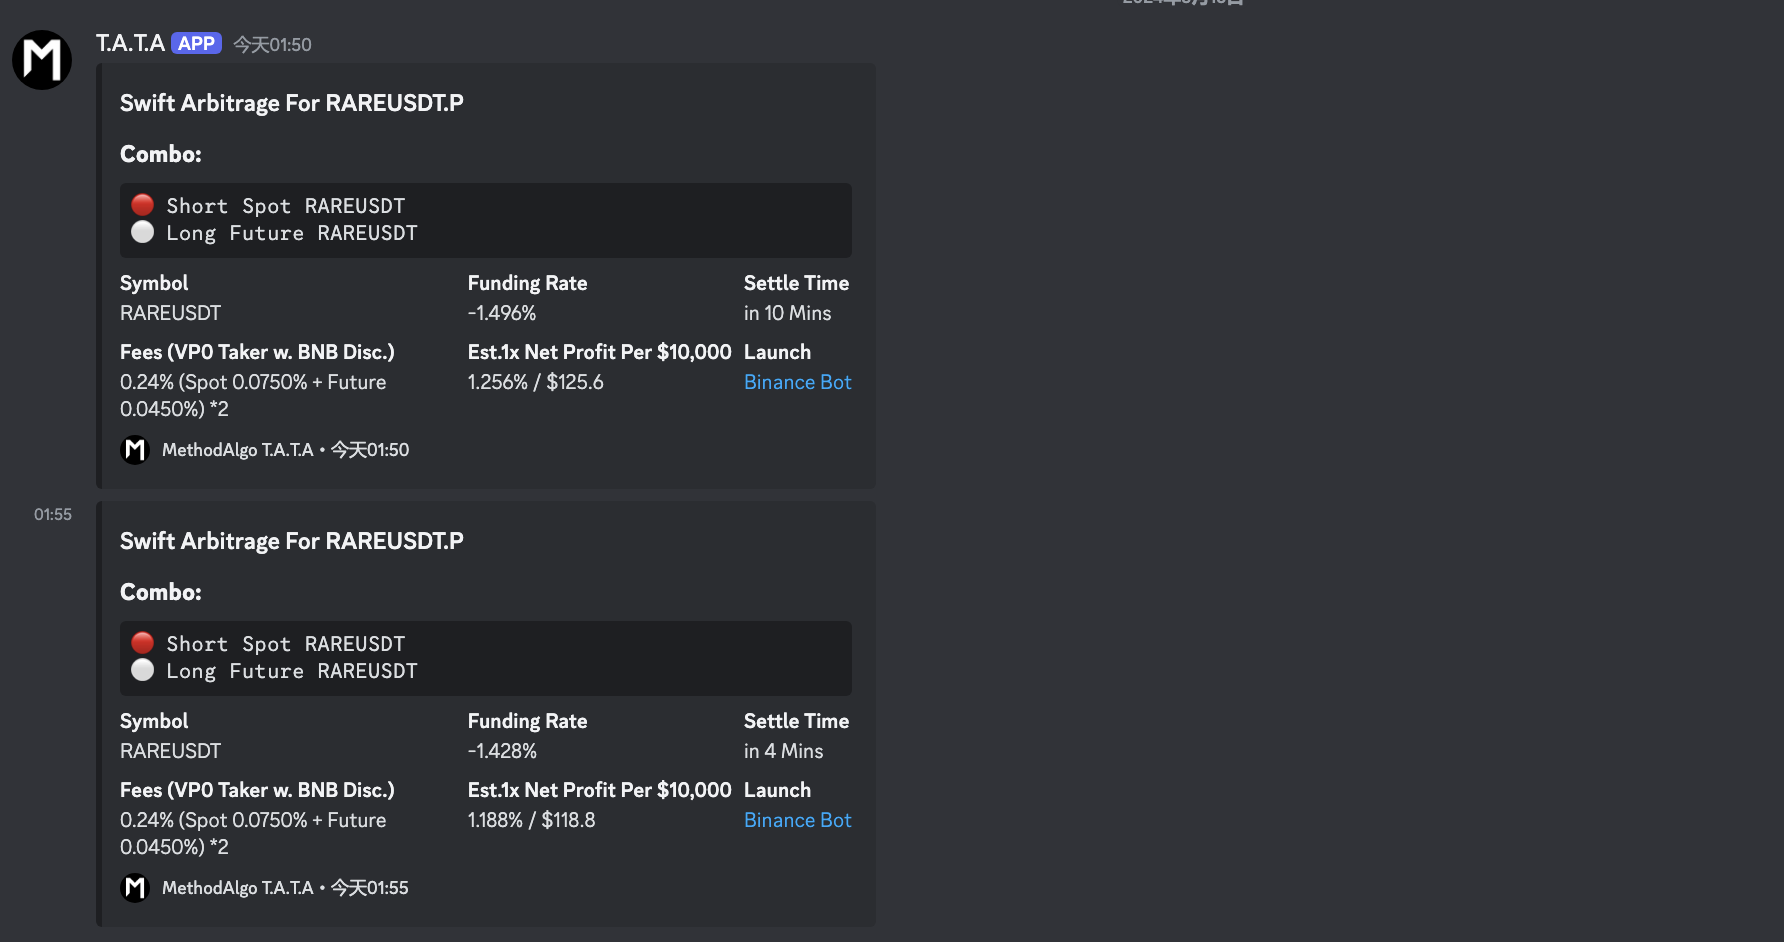1784x942 pixels.
Task: Click the "in 4 Mins" settle time
Action: point(783,751)
